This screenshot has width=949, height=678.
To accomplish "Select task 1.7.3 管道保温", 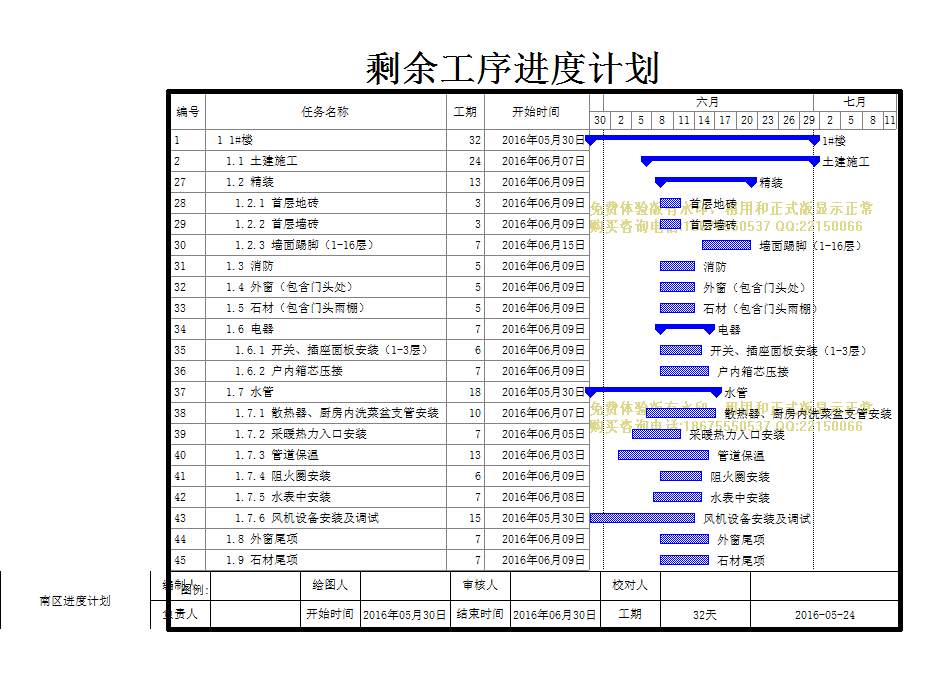I will (x=379, y=455).
